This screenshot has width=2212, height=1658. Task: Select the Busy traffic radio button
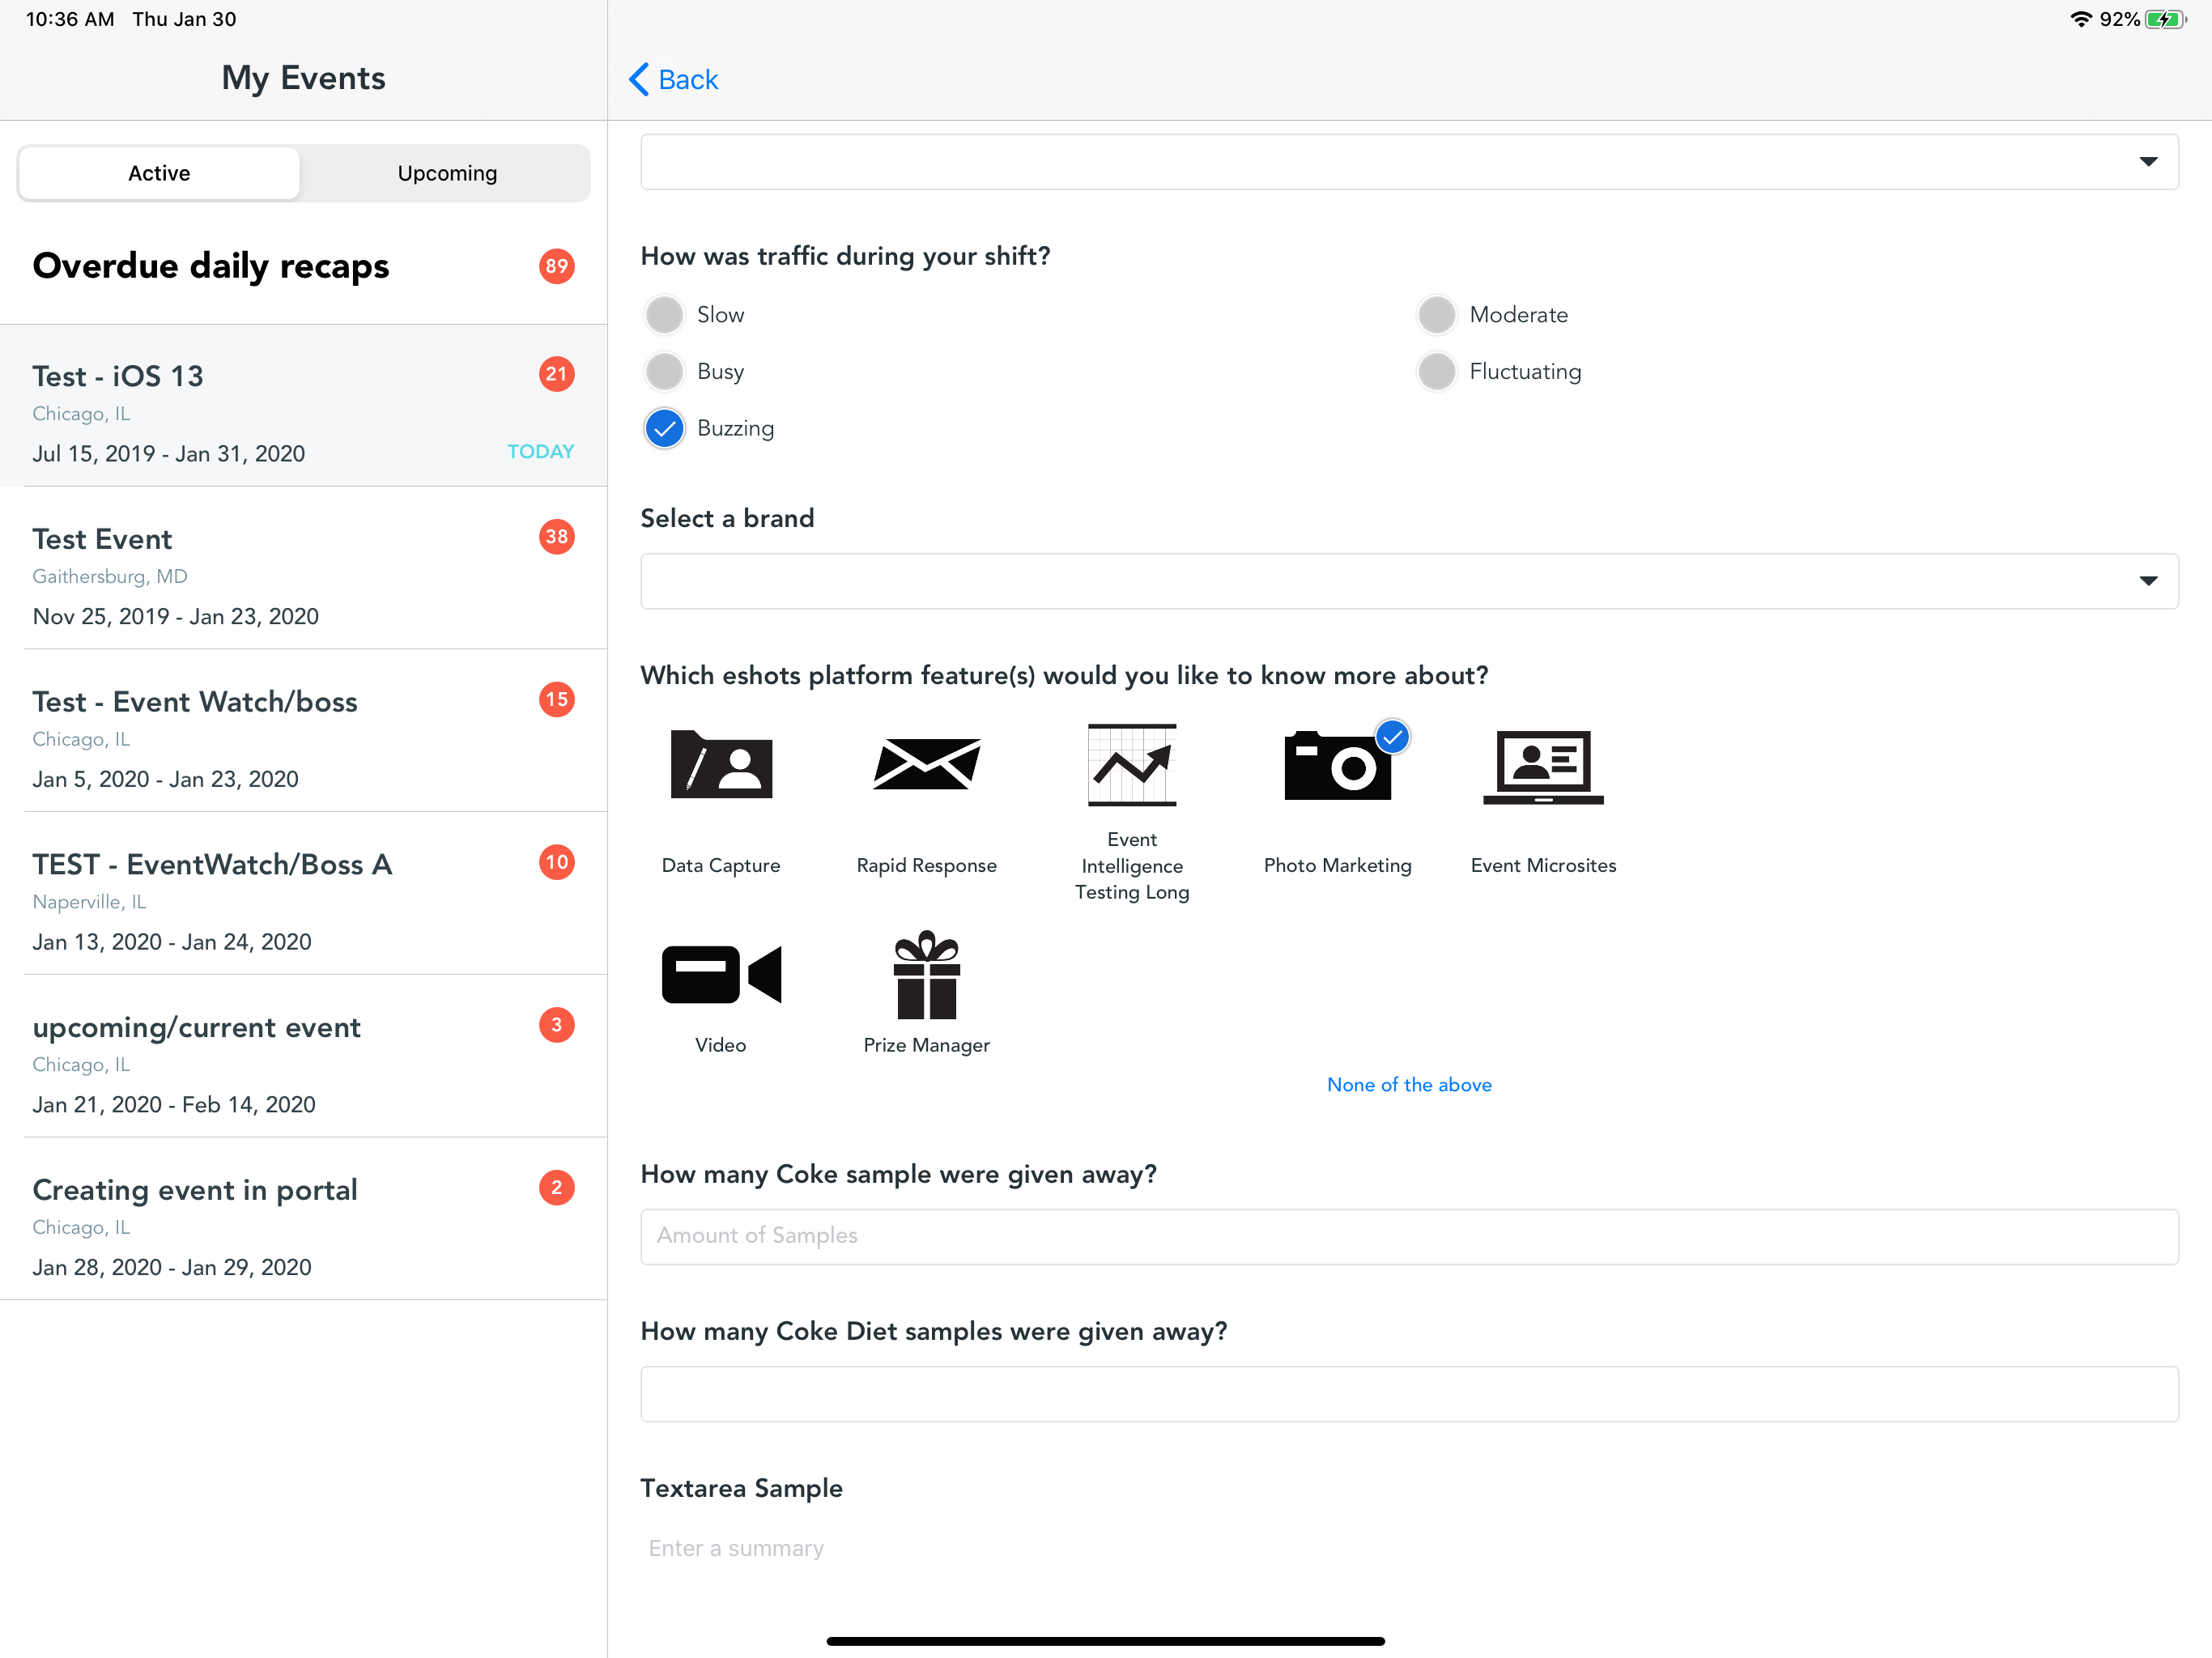(x=664, y=371)
